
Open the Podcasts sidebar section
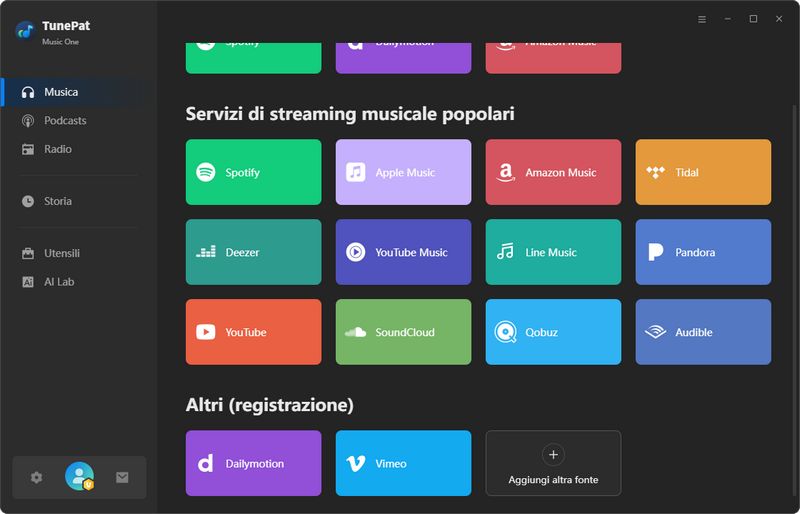(x=79, y=120)
